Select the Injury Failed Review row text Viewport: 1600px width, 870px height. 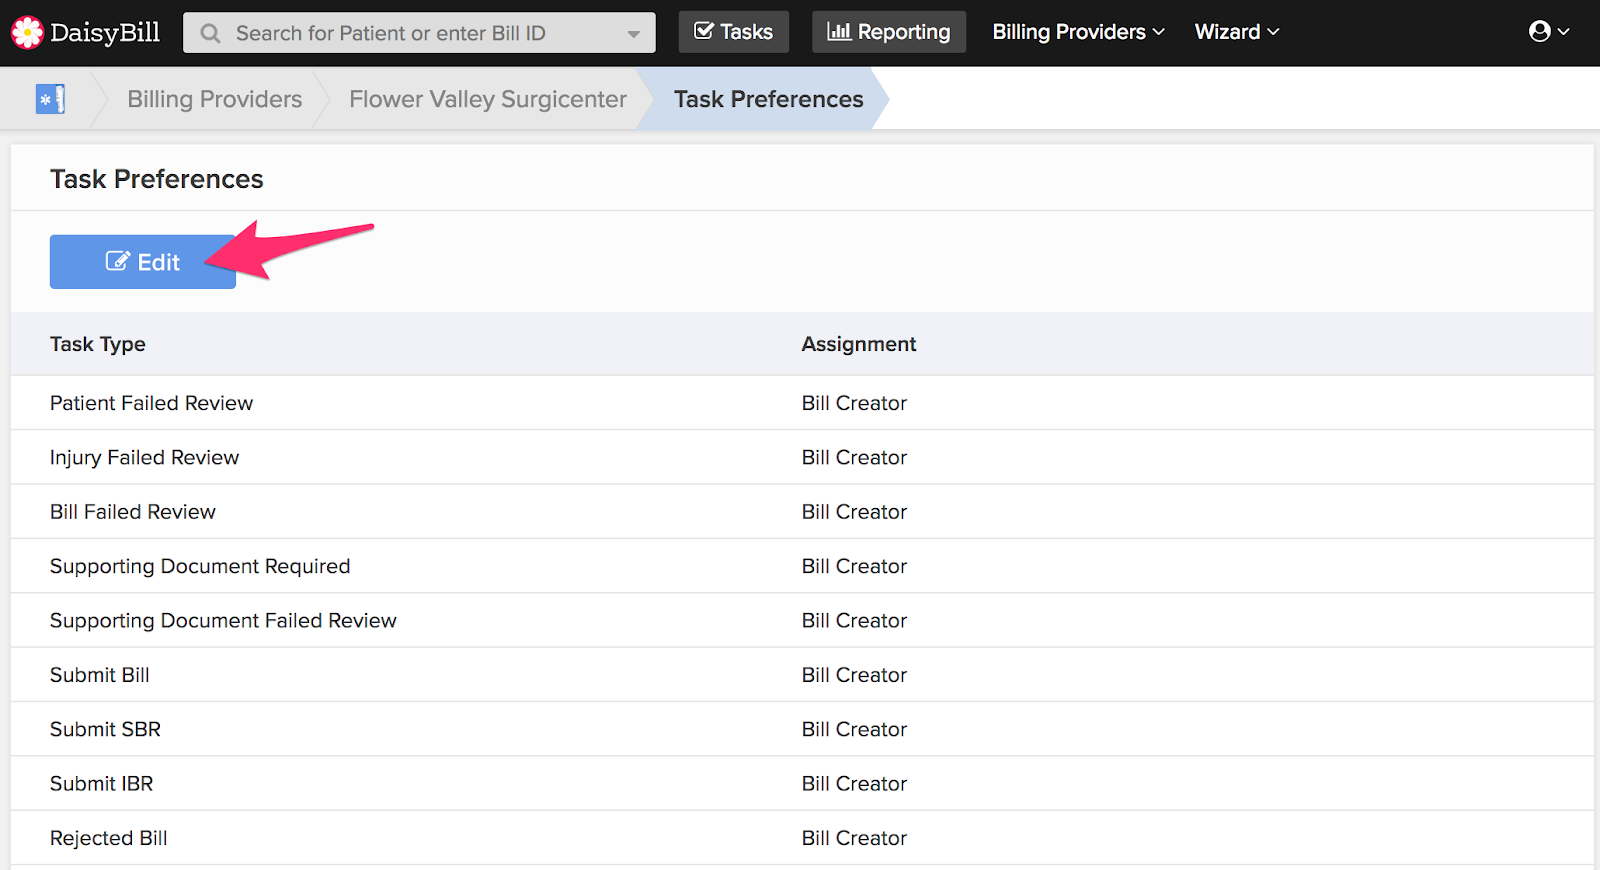145,457
